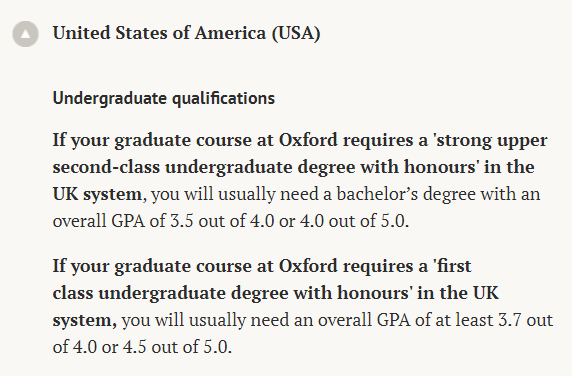Click the bold word 'system,'

point(85,320)
